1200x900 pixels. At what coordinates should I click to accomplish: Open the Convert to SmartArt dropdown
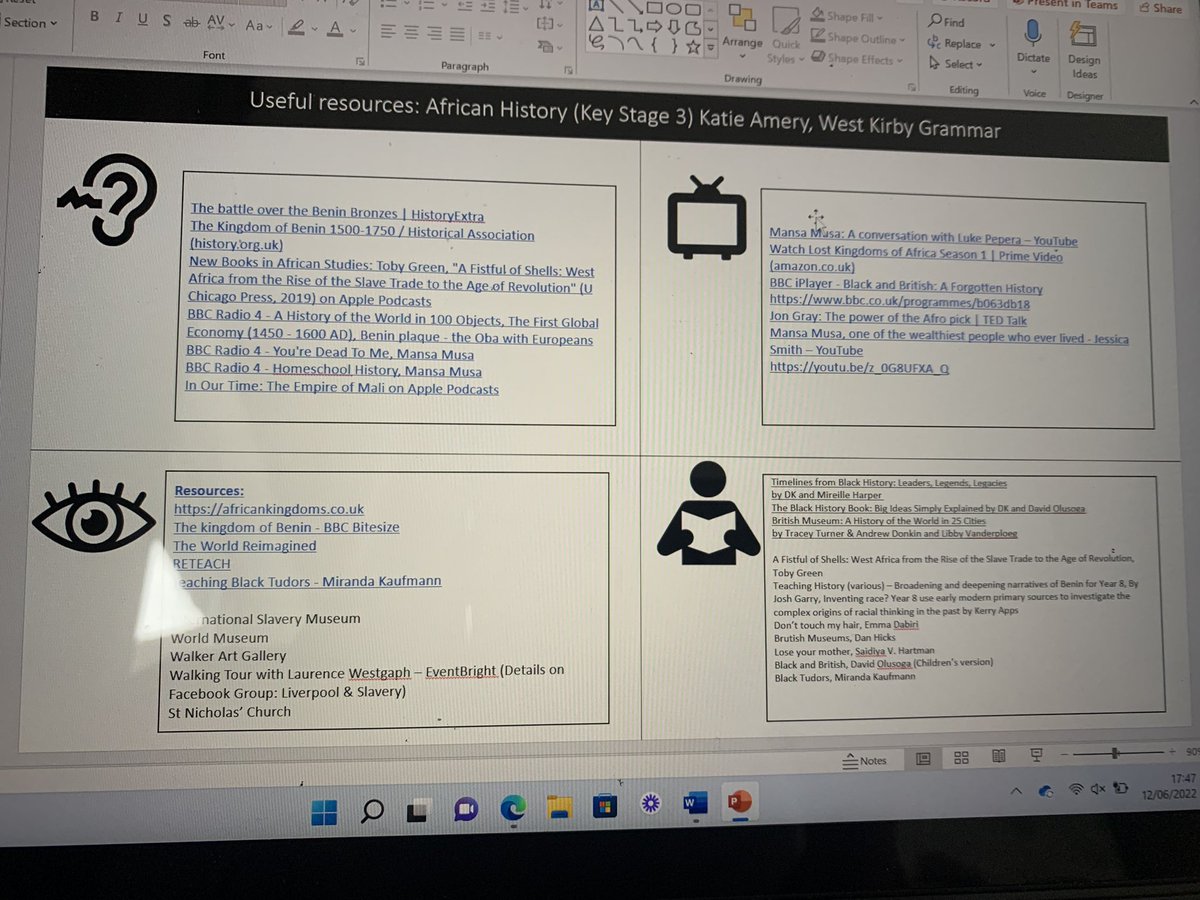547,46
